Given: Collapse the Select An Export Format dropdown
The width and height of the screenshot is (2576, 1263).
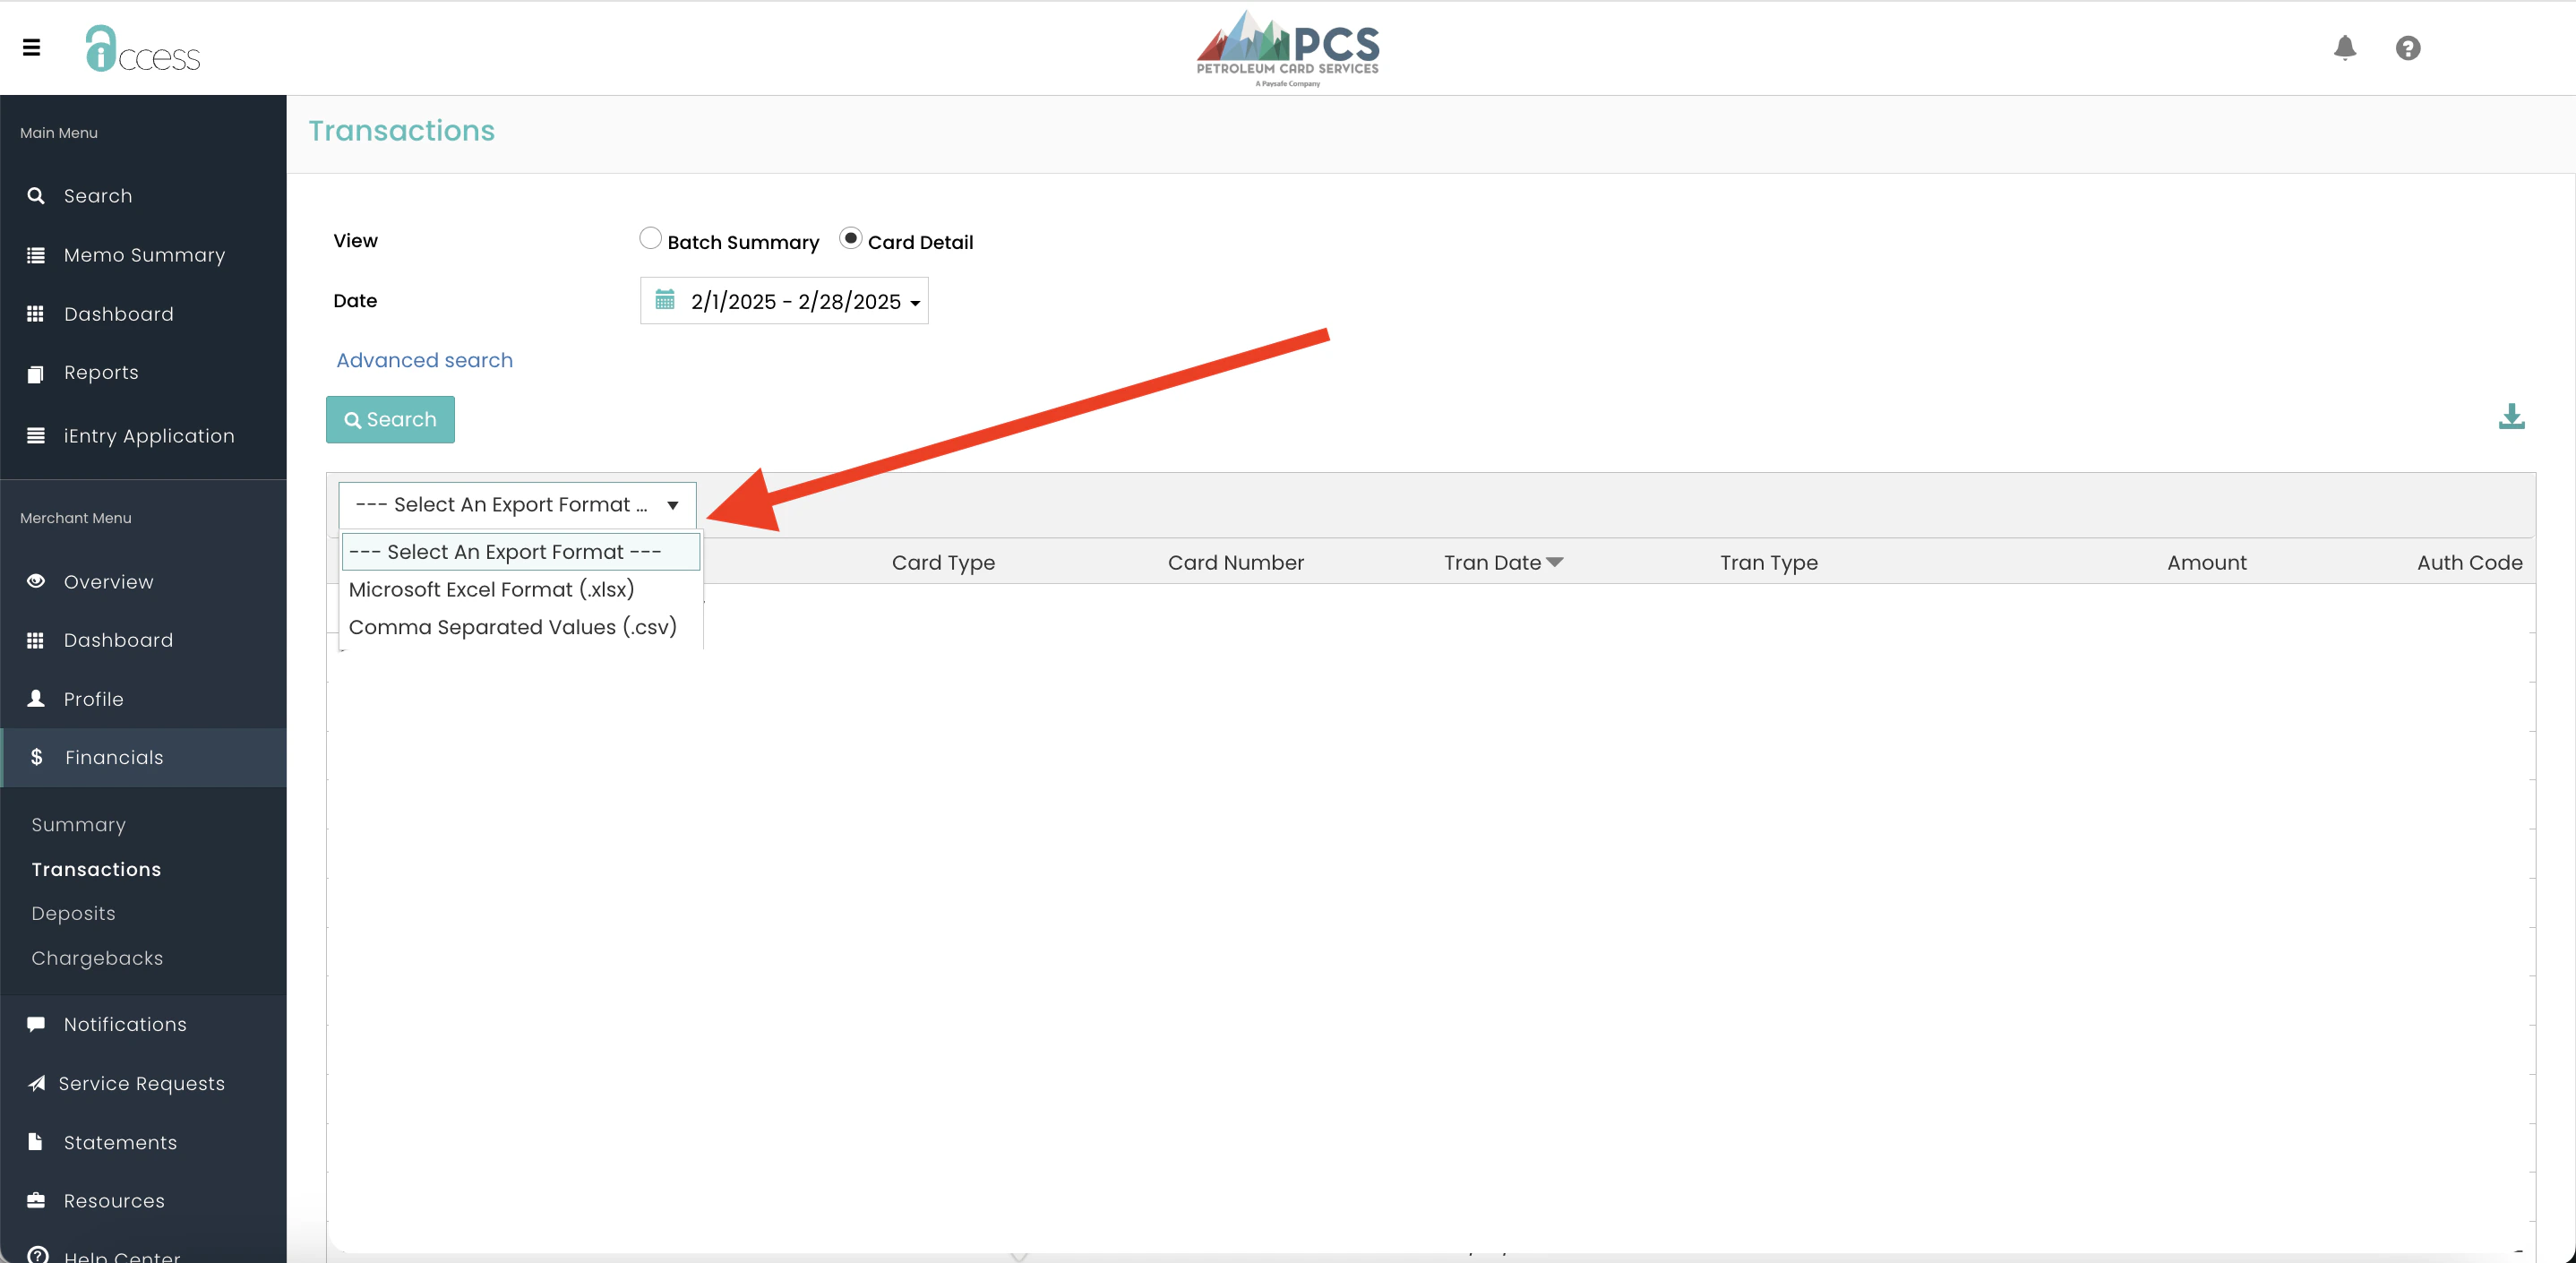Looking at the screenshot, I should (517, 505).
